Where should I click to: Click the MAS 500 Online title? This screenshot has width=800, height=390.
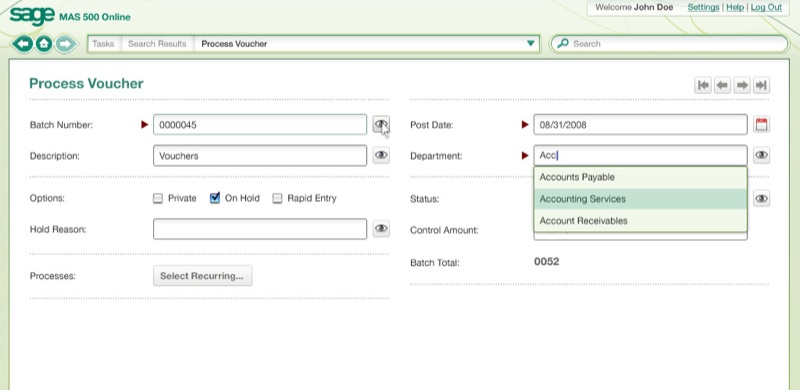[95, 17]
